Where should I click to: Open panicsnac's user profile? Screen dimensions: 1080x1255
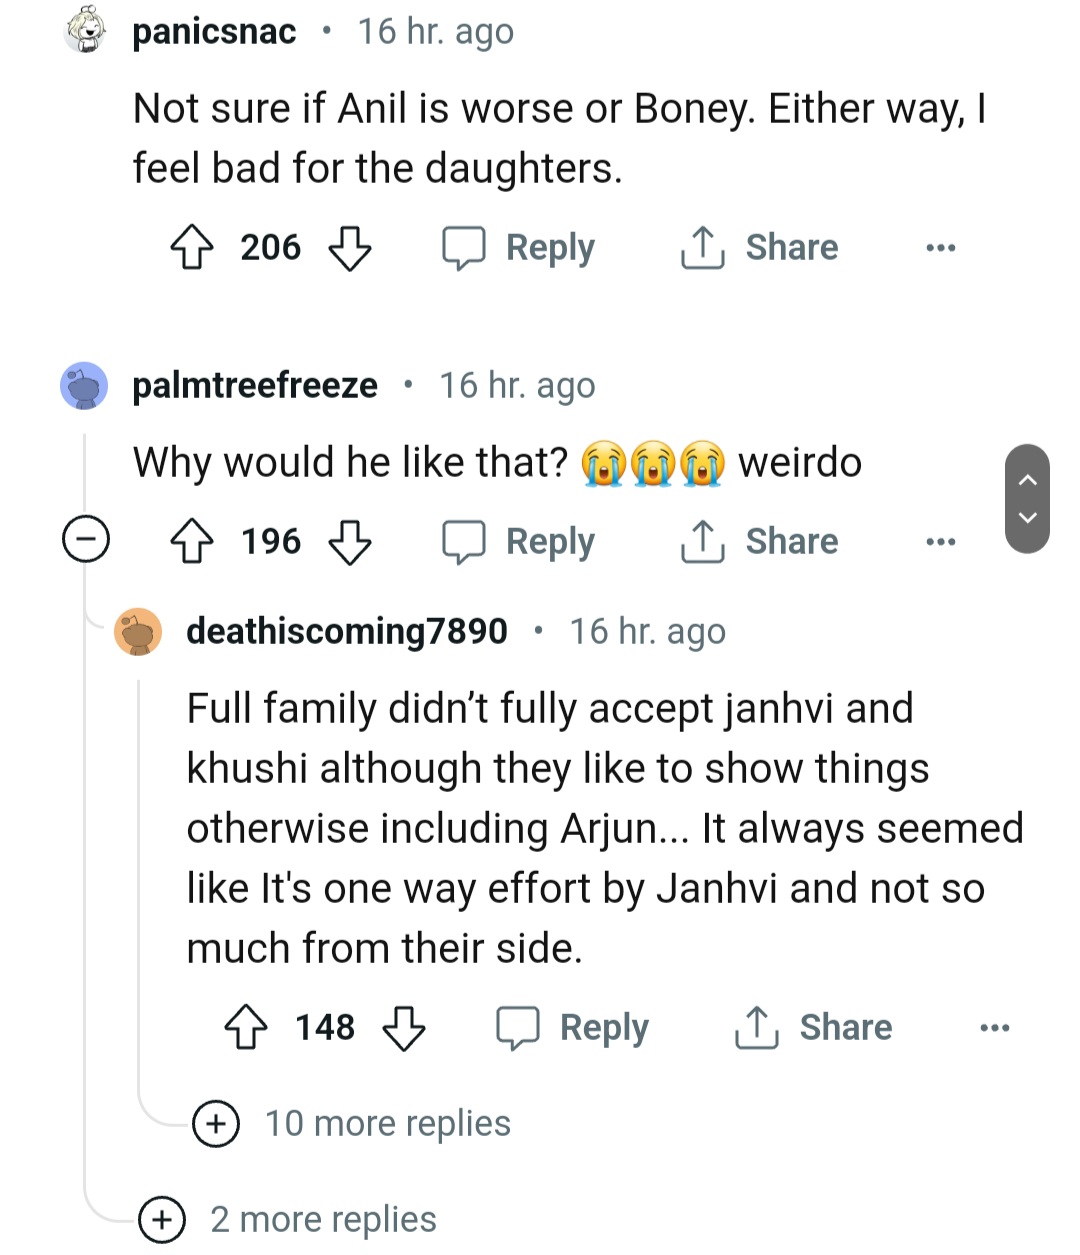214,32
